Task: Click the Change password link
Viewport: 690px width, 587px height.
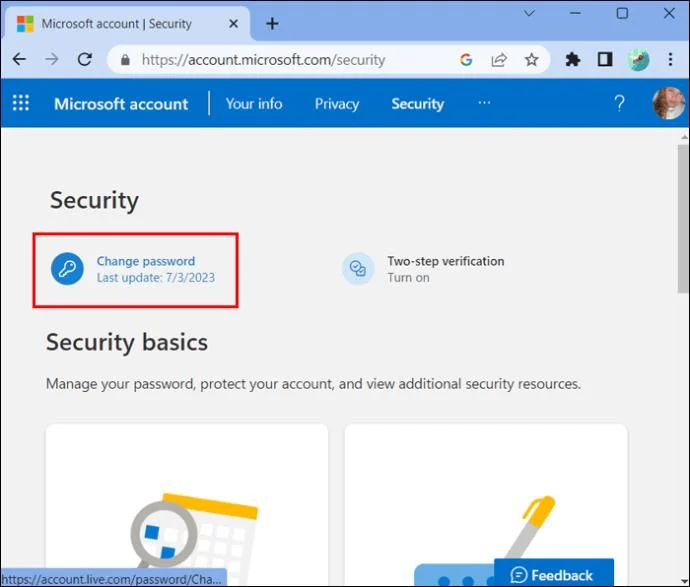Action: (x=146, y=261)
